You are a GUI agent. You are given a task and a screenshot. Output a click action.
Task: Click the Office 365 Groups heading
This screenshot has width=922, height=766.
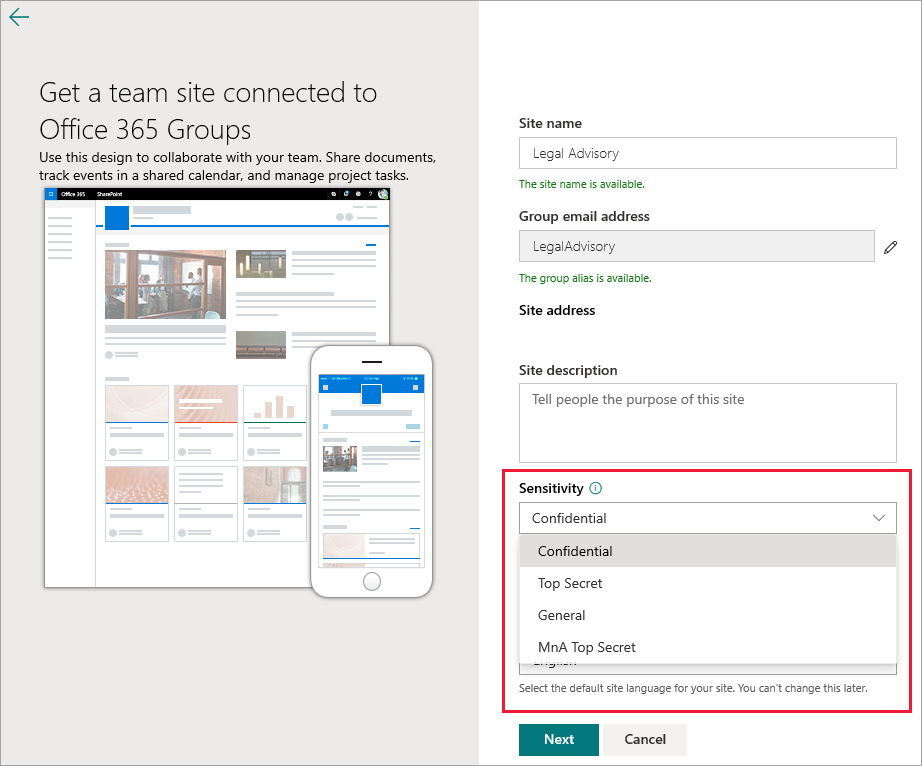click(208, 111)
